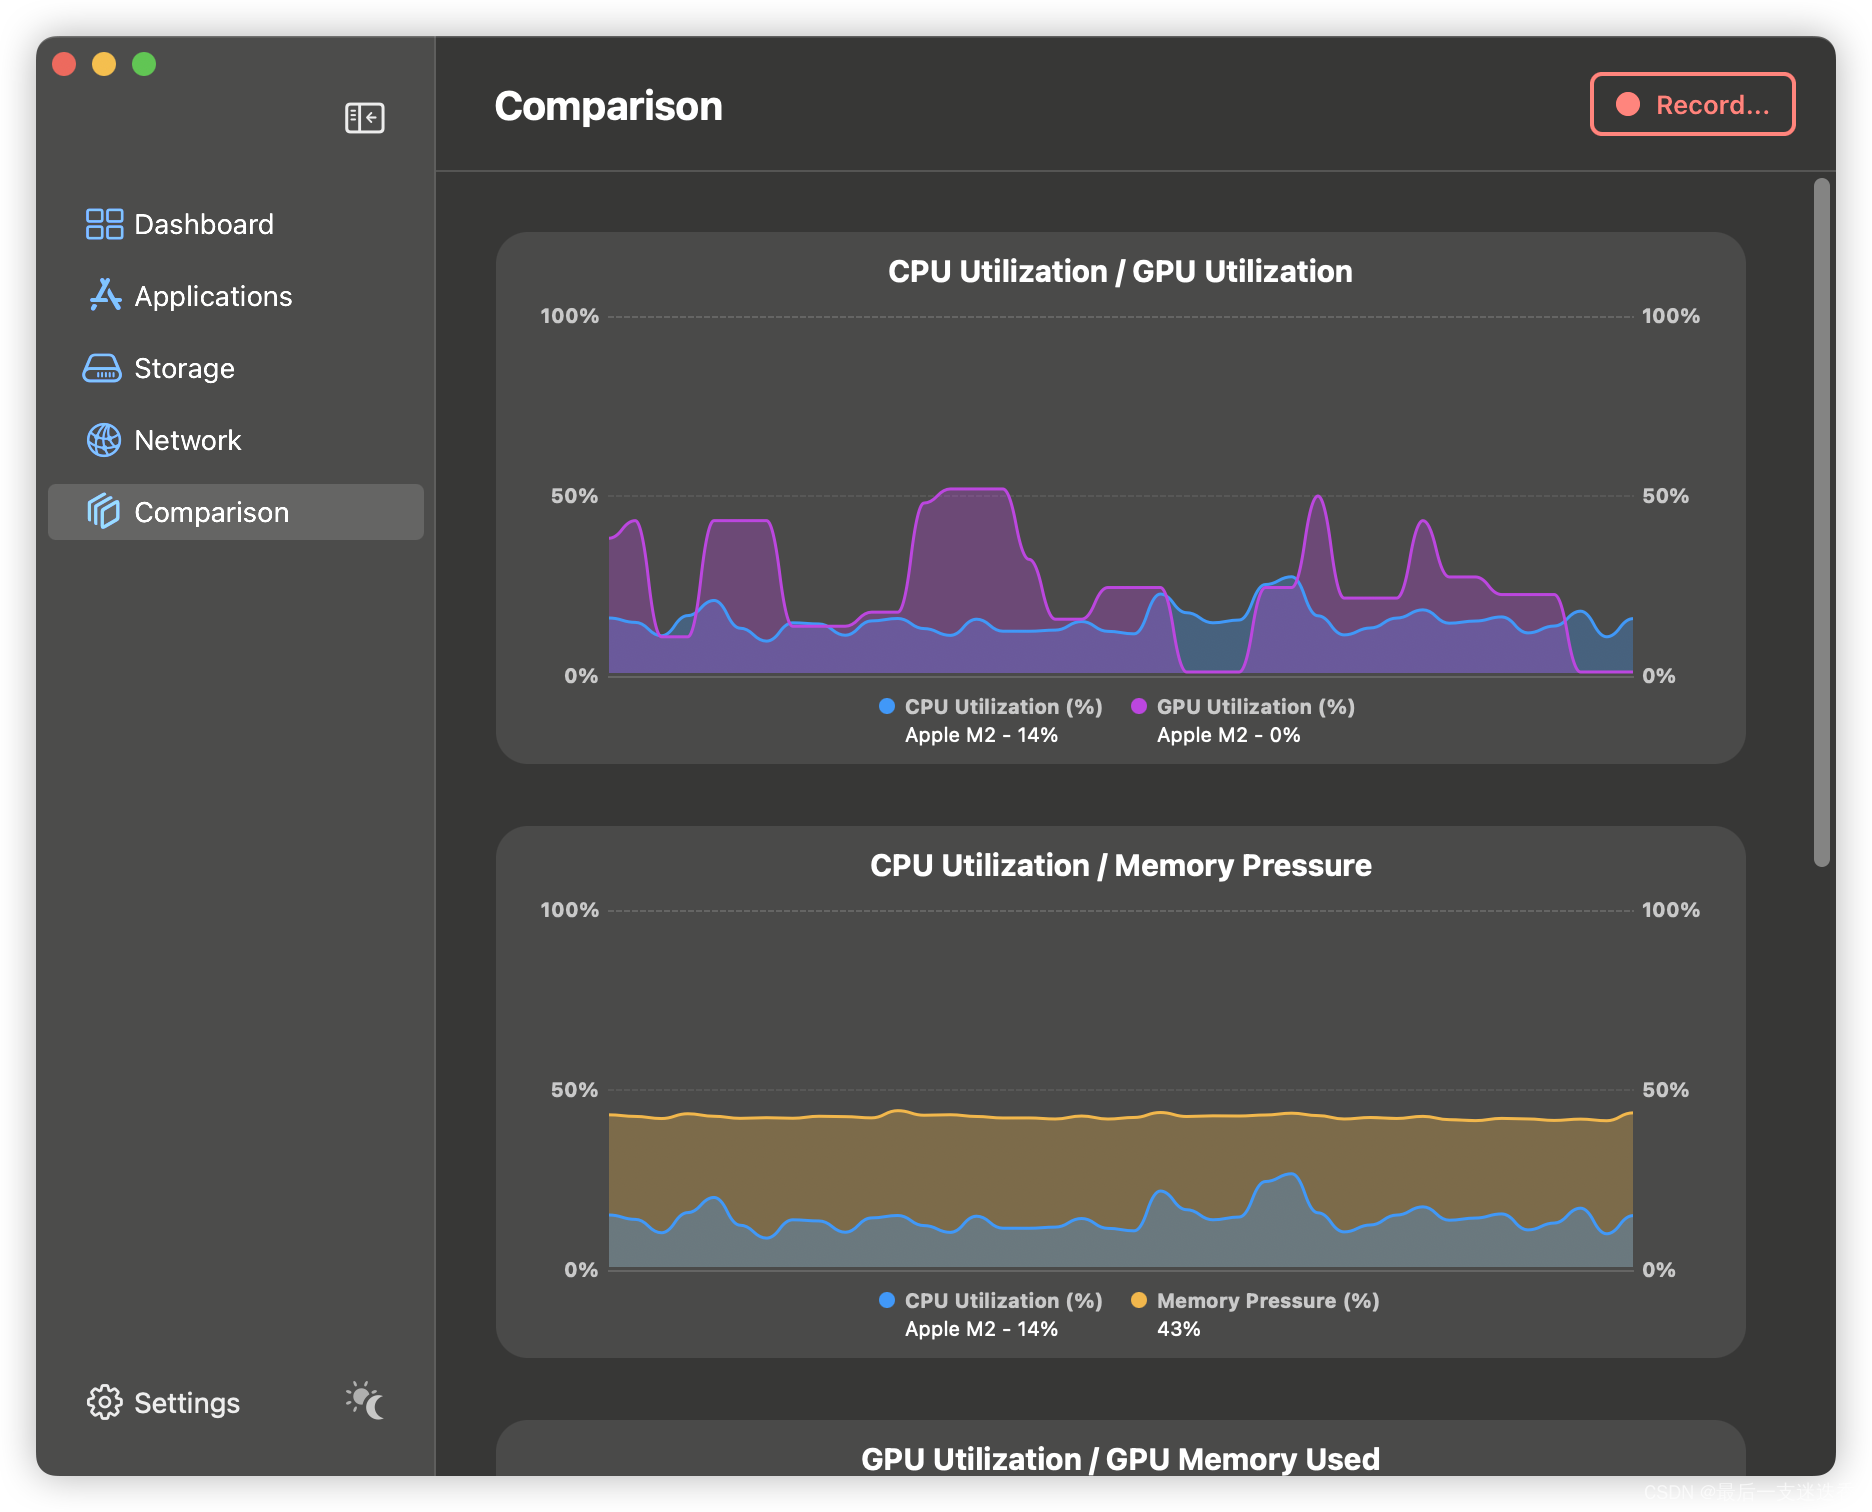
Task: Toggle light/dark appearance icon
Action: click(x=365, y=1401)
